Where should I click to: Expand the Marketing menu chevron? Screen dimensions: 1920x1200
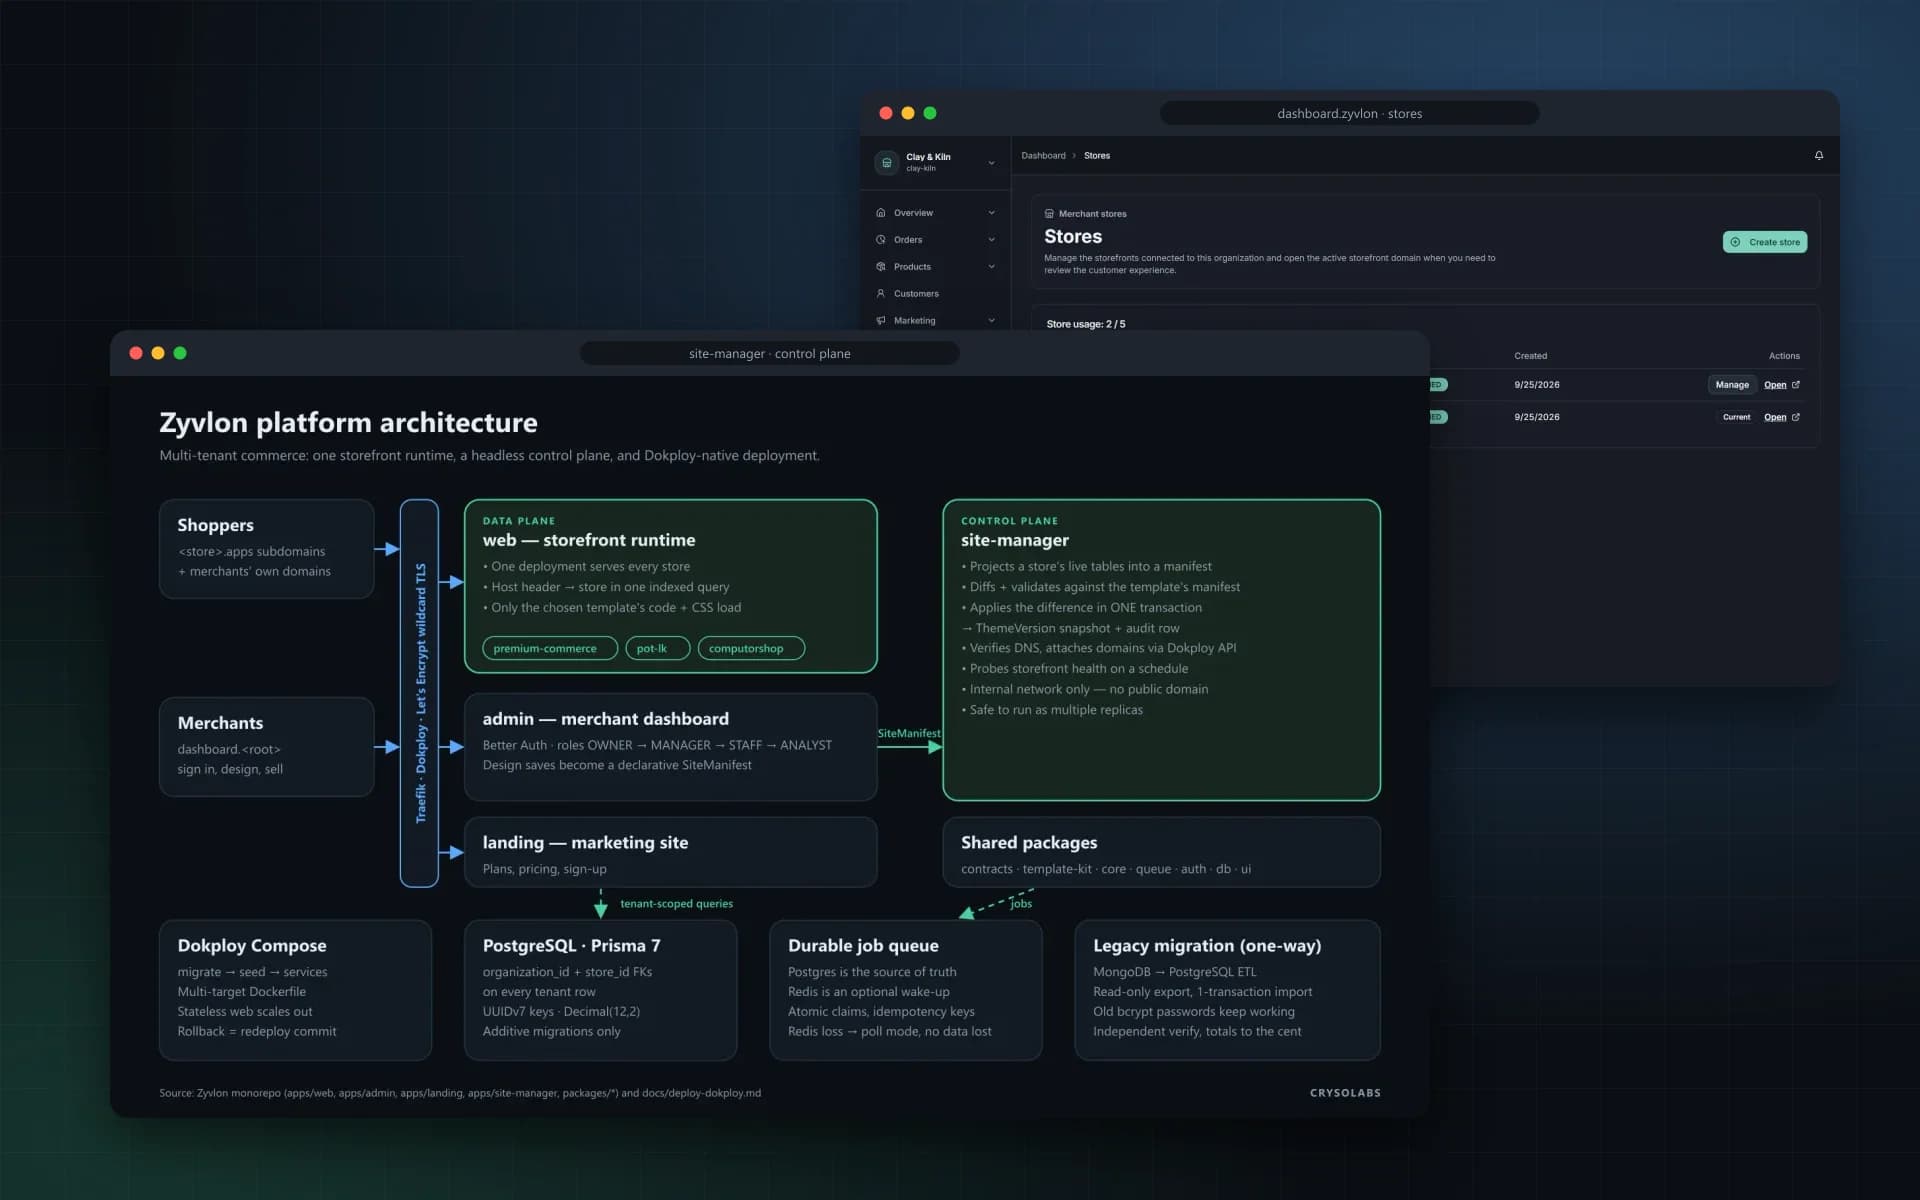click(991, 321)
